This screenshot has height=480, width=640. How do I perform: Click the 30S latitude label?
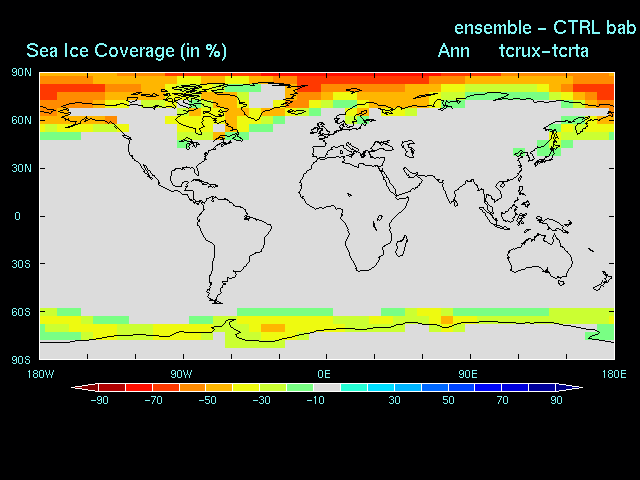pyautogui.click(x=21, y=264)
